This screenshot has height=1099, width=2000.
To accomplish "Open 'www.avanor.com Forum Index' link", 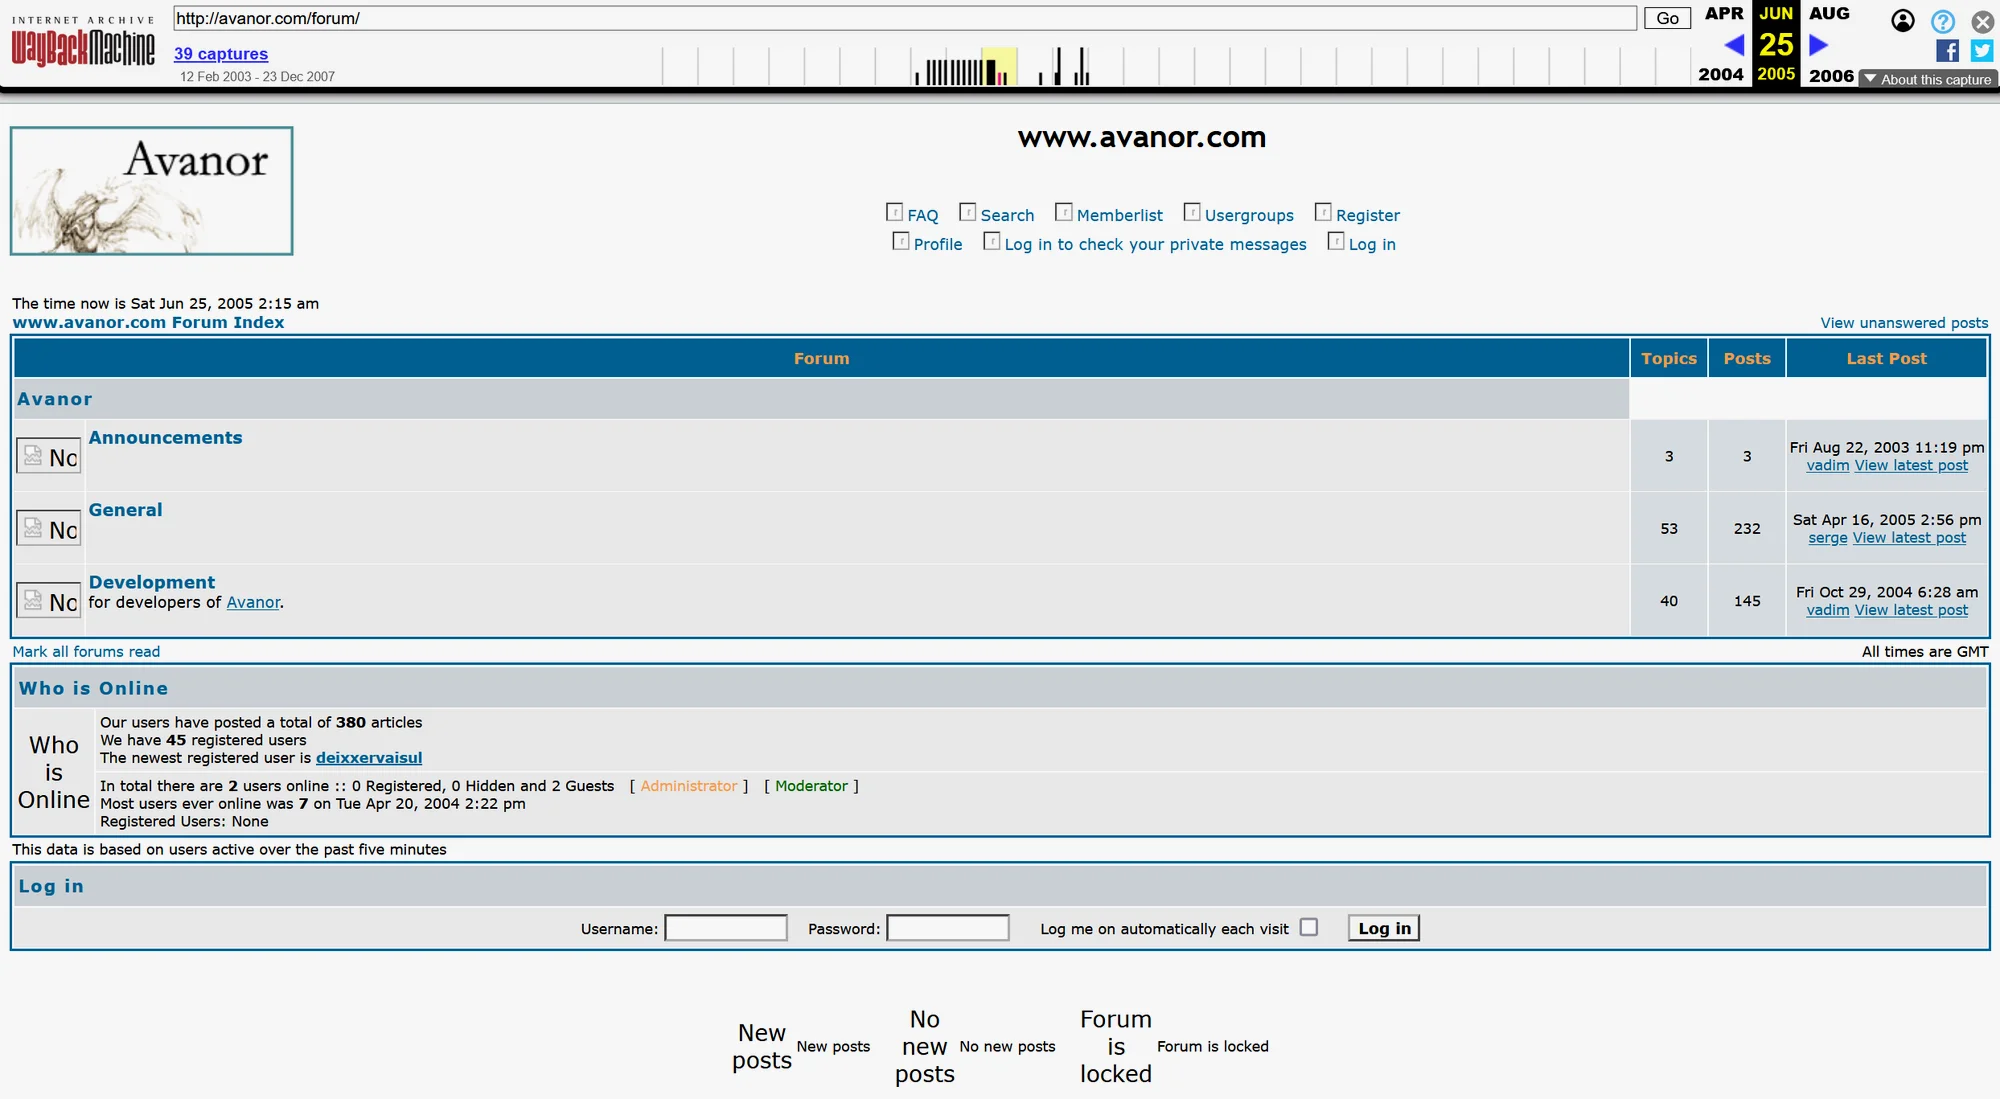I will tap(148, 322).
